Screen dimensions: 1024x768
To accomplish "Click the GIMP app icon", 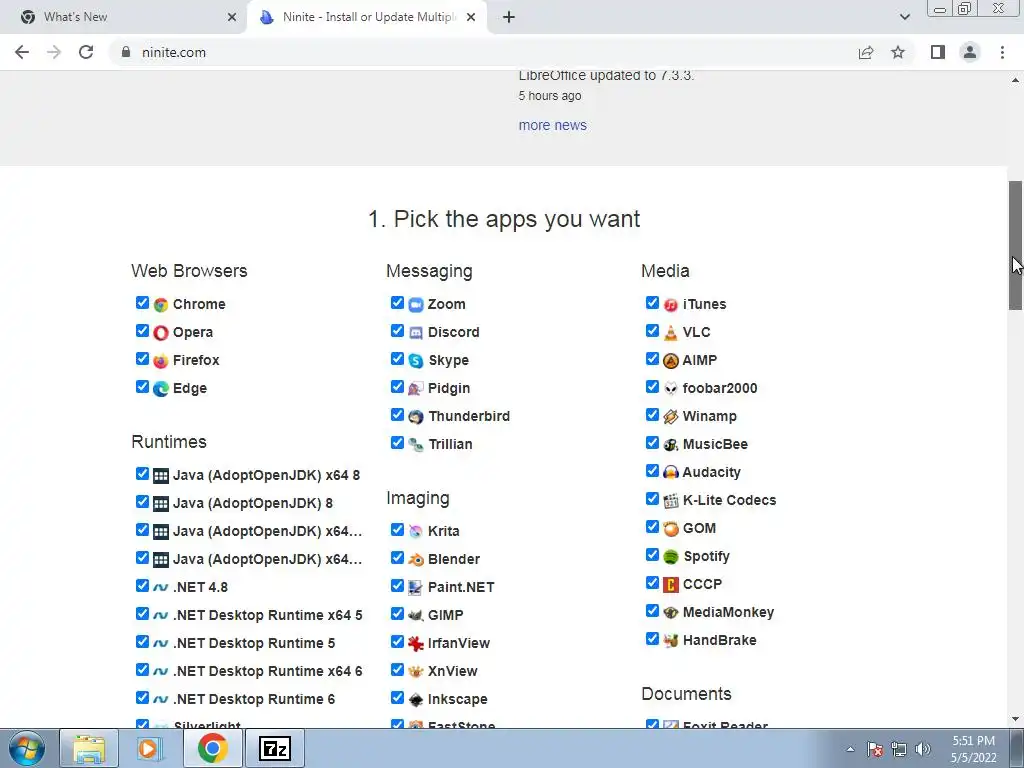I will click(x=416, y=616).
